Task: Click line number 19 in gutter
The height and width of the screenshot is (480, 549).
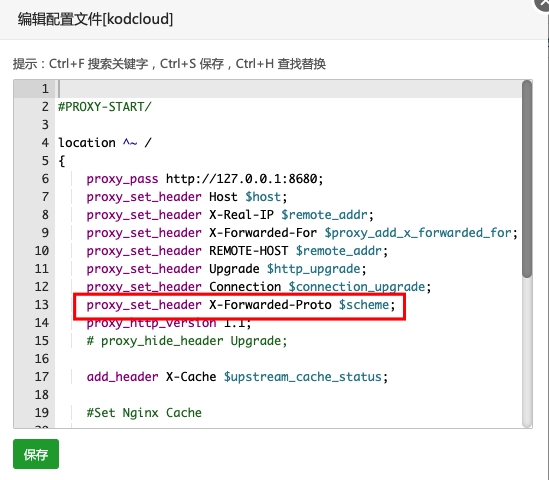Action: 42,413
